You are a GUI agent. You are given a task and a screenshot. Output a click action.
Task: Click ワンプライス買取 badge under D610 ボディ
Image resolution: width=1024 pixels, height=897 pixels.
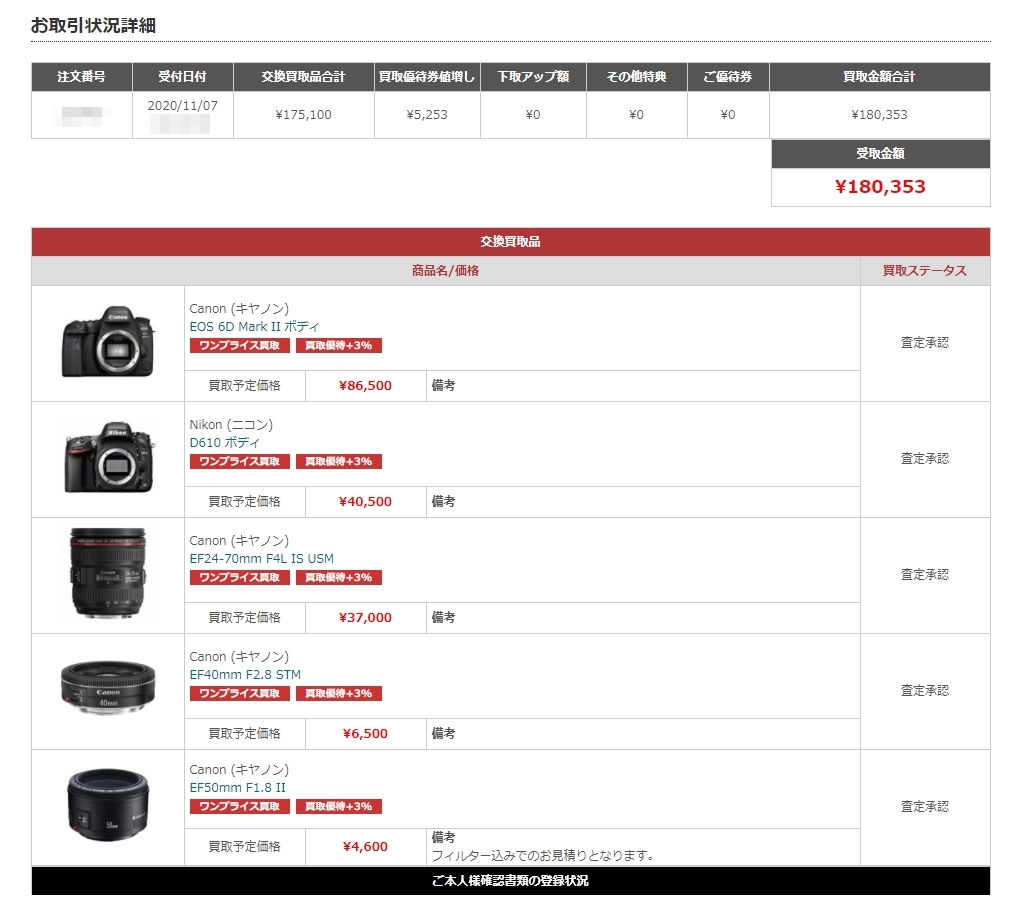240,462
